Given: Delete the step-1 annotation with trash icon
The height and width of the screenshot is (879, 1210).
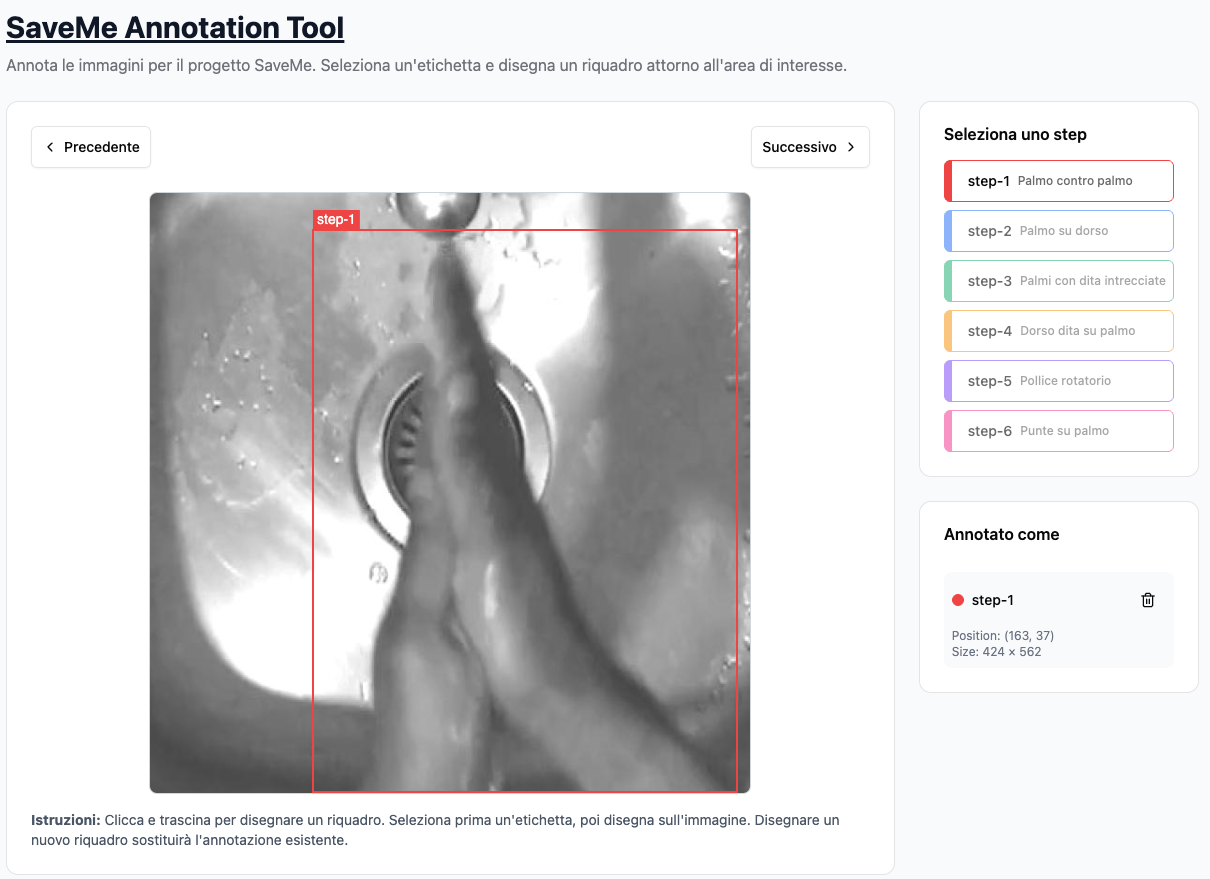Looking at the screenshot, I should coord(1148,600).
